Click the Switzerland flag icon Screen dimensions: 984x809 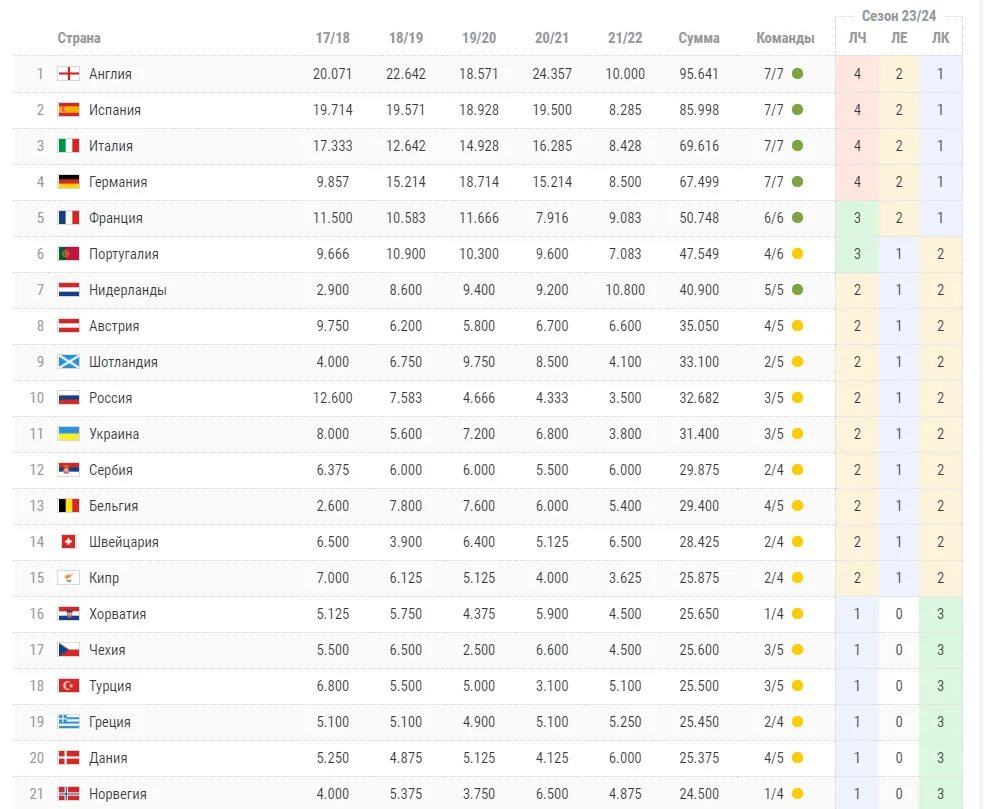[x=69, y=542]
